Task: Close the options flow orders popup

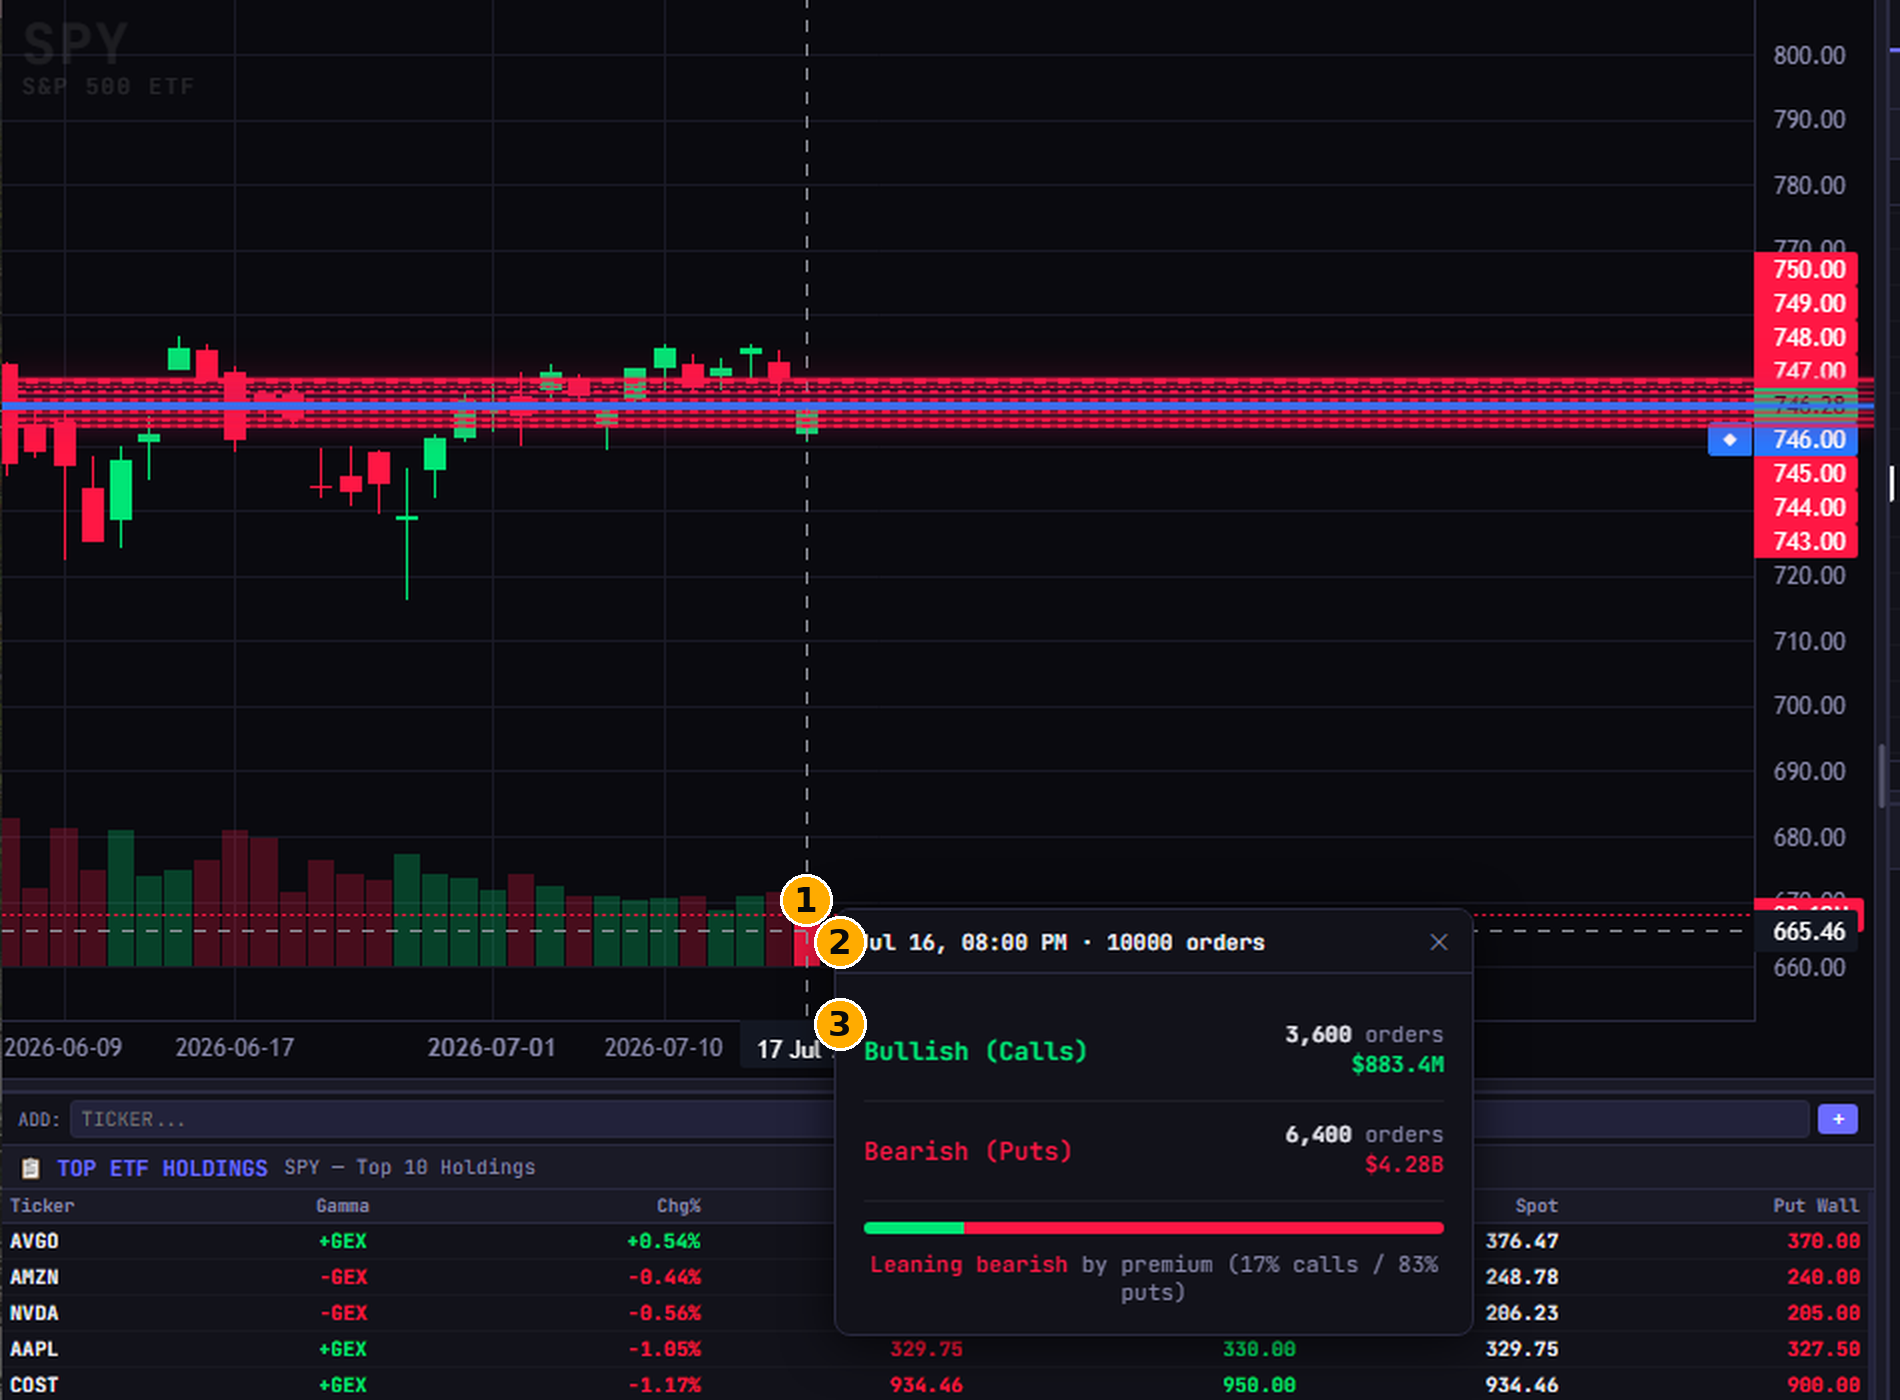Action: tap(1439, 942)
